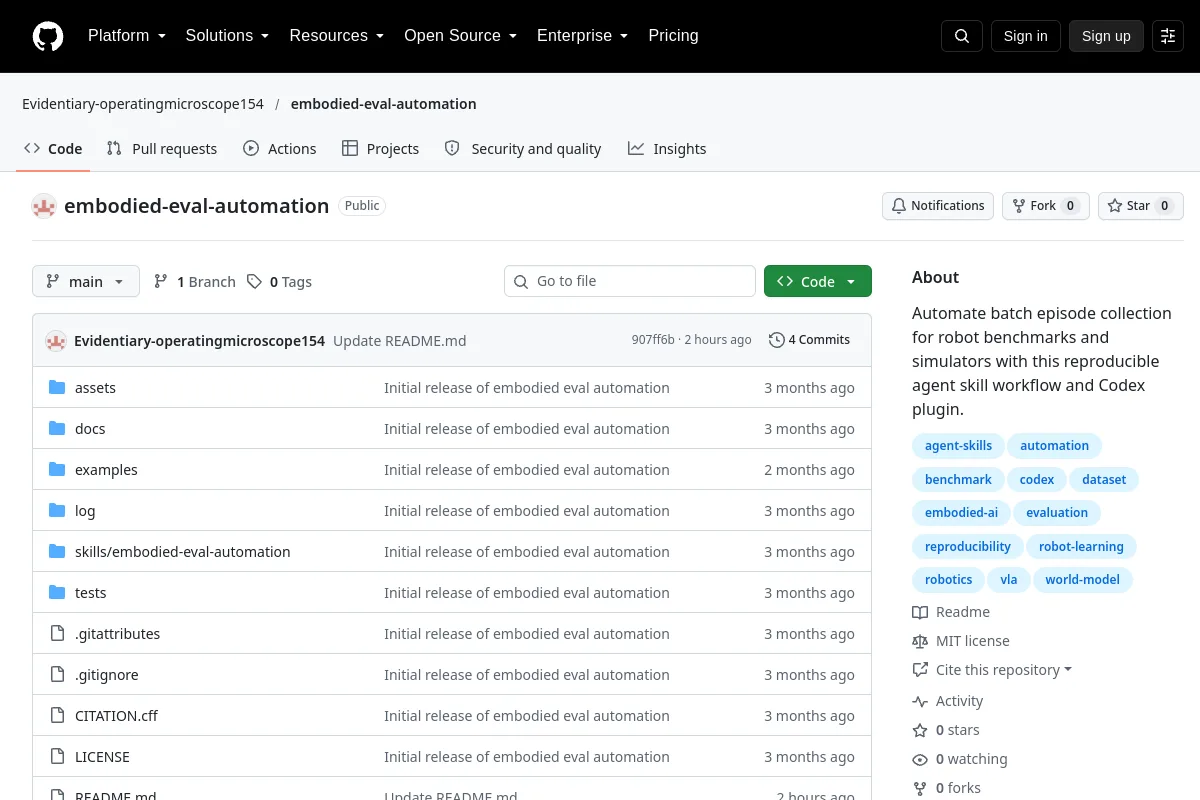The height and width of the screenshot is (800, 1200).
Task: Click the Pricing link in header
Action: (673, 36)
